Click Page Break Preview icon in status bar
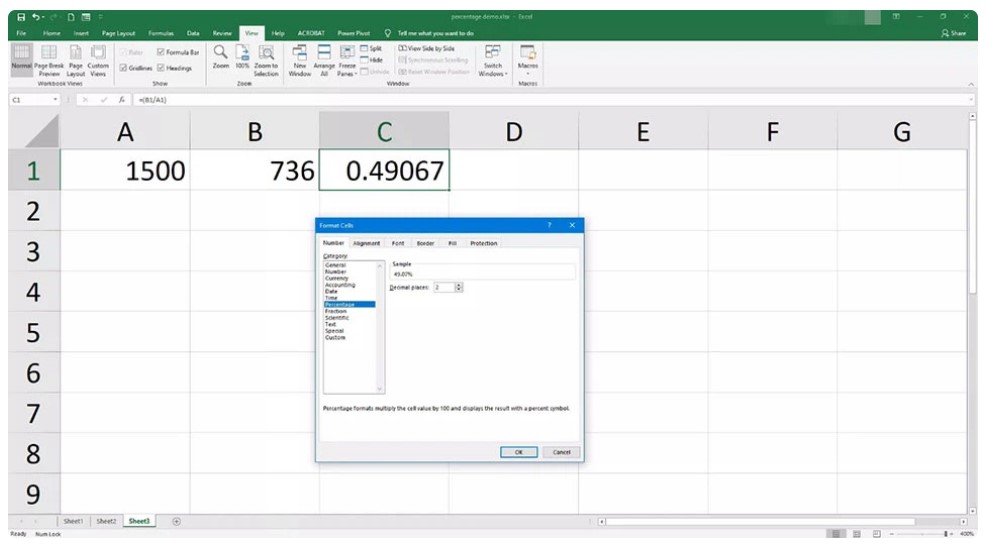The width and height of the screenshot is (986, 548). [x=877, y=534]
